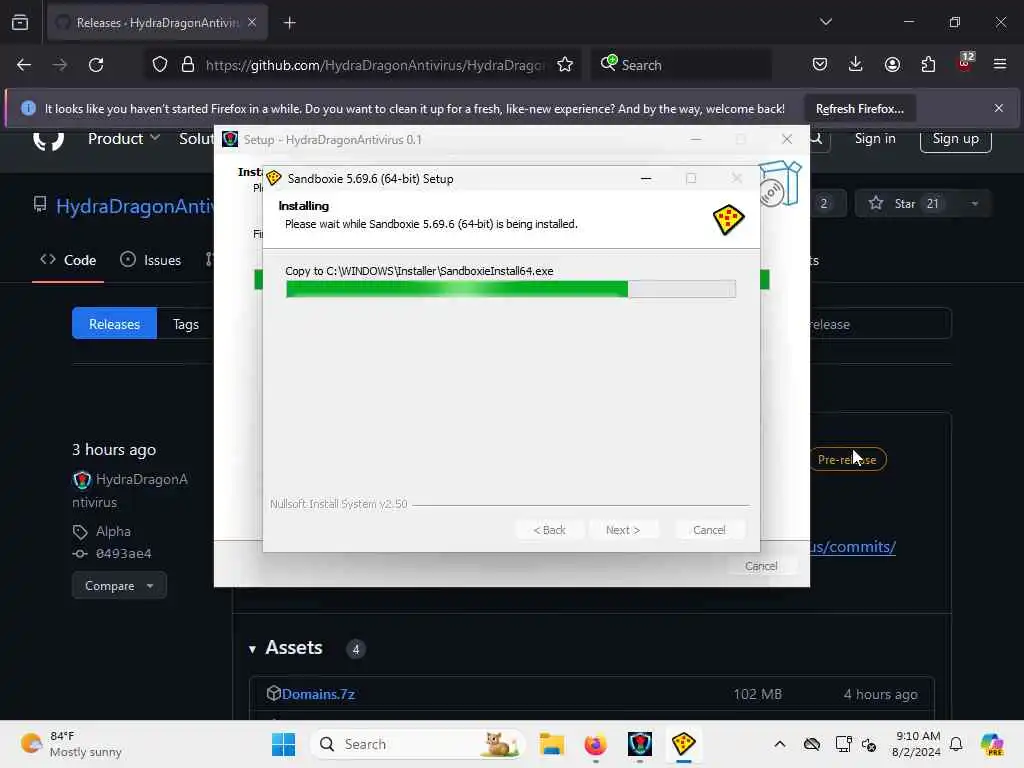
Task: Open uBlock extension icon with badge 12
Action: [965, 63]
